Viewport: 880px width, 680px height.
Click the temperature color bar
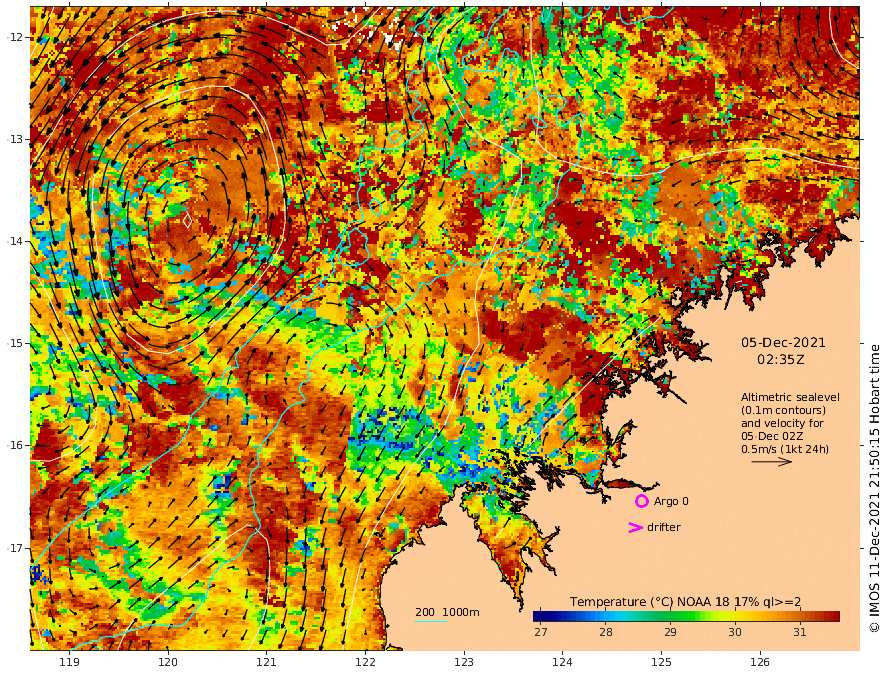click(x=686, y=617)
